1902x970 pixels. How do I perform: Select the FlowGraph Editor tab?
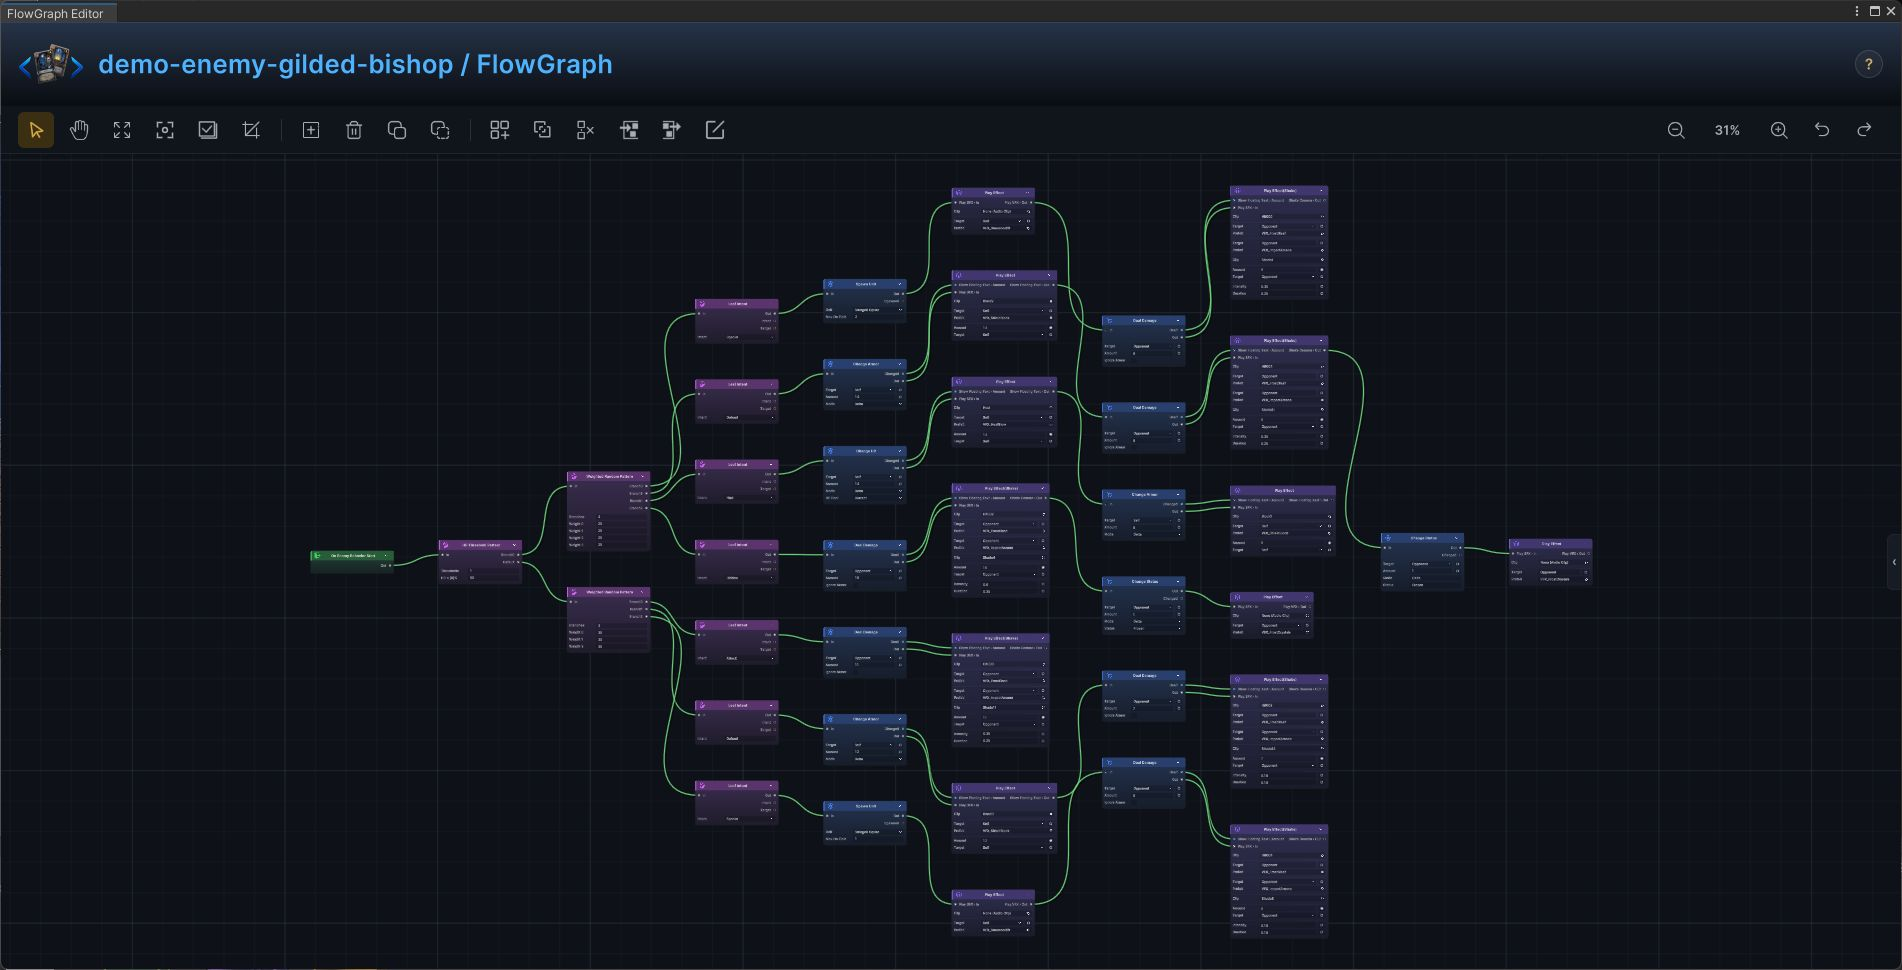(56, 13)
